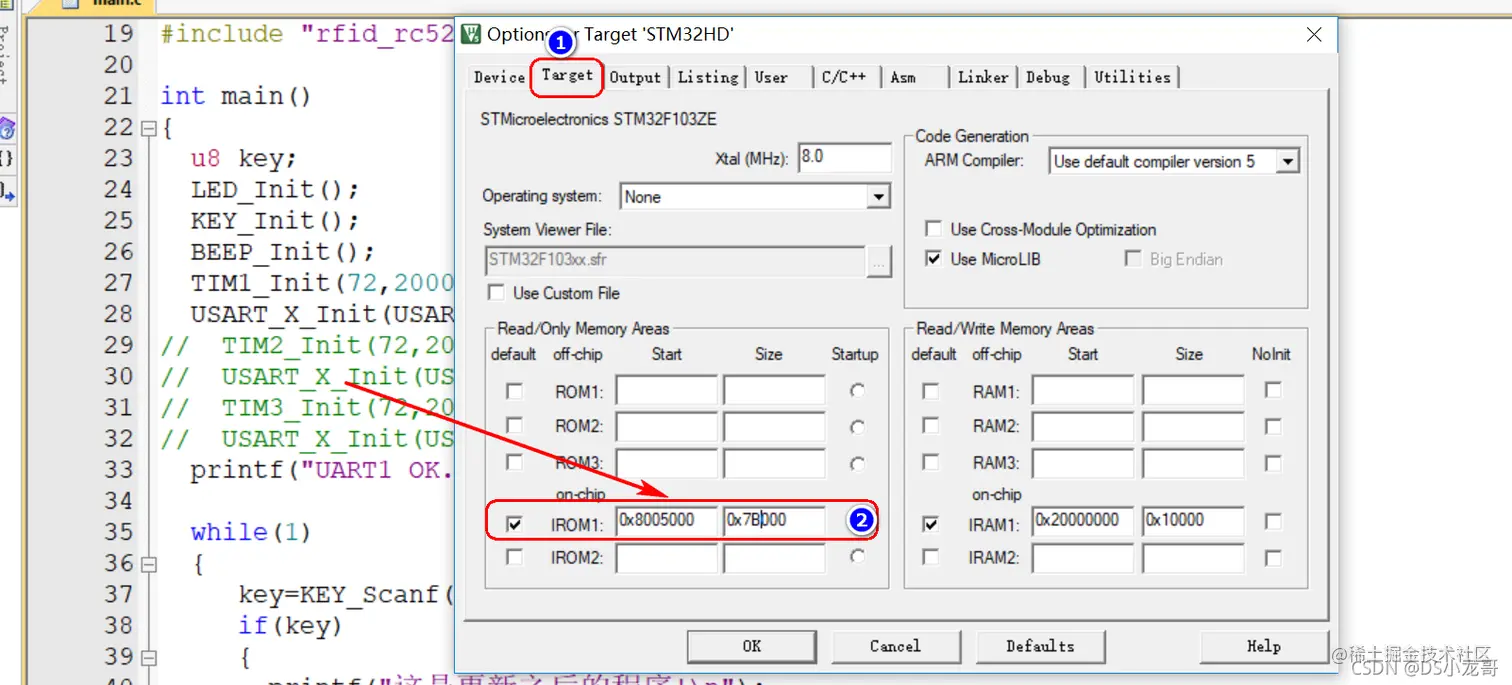This screenshot has width=1512, height=685.
Task: Click the 'BEEP_Init();' line in editor
Action: click(x=283, y=252)
